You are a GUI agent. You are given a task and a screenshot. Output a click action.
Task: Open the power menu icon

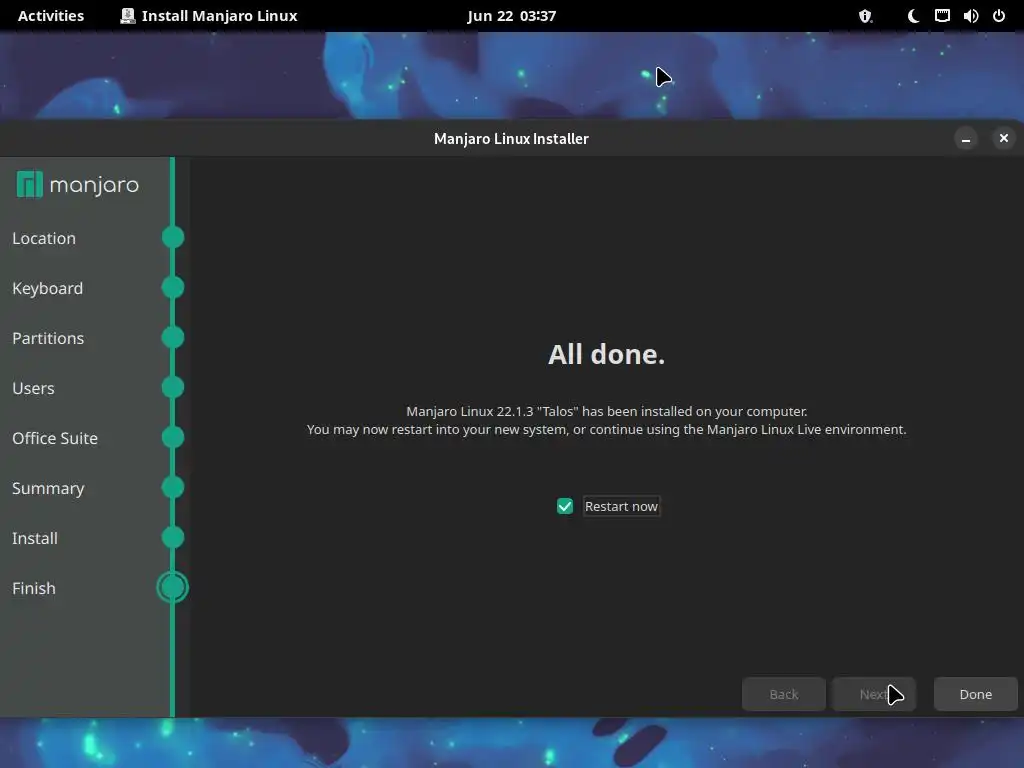point(999,16)
